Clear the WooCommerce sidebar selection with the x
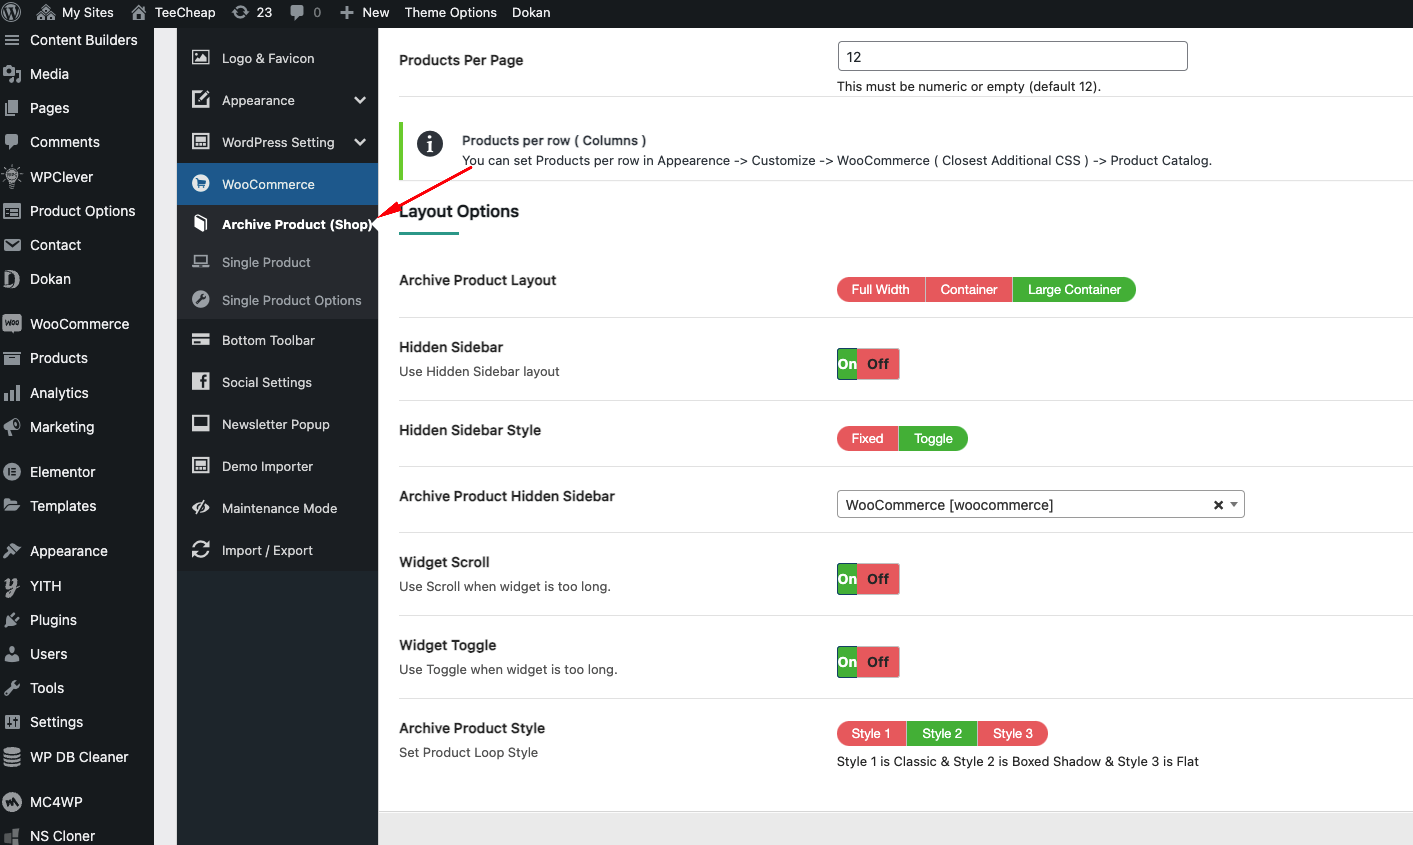The height and width of the screenshot is (845, 1413). pos(1218,505)
